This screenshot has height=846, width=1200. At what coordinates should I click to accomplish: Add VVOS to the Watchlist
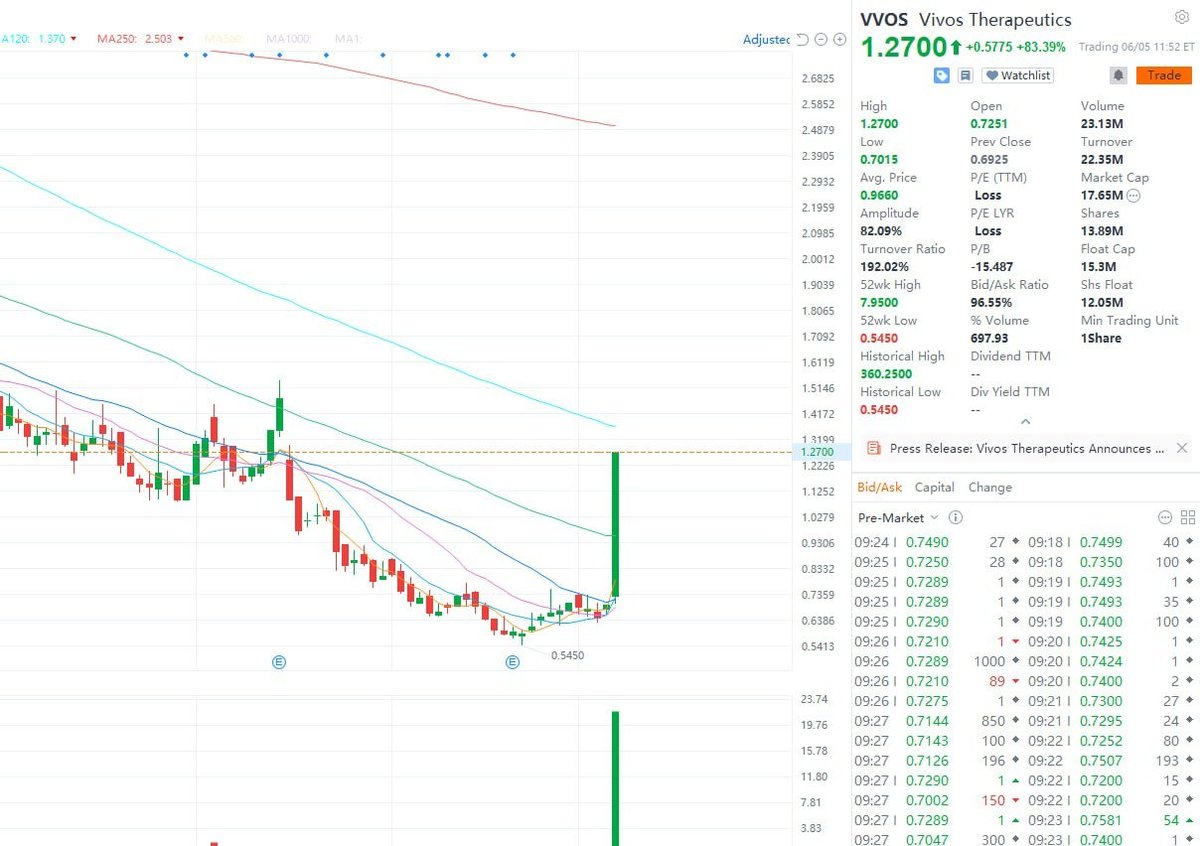(x=1017, y=75)
